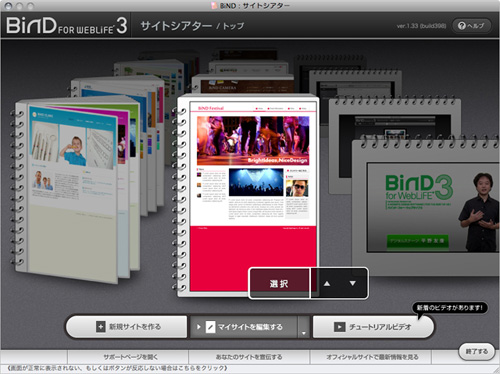The image size is (500, 374).
Task: Open サポートページを開く link
Action: tap(130, 357)
